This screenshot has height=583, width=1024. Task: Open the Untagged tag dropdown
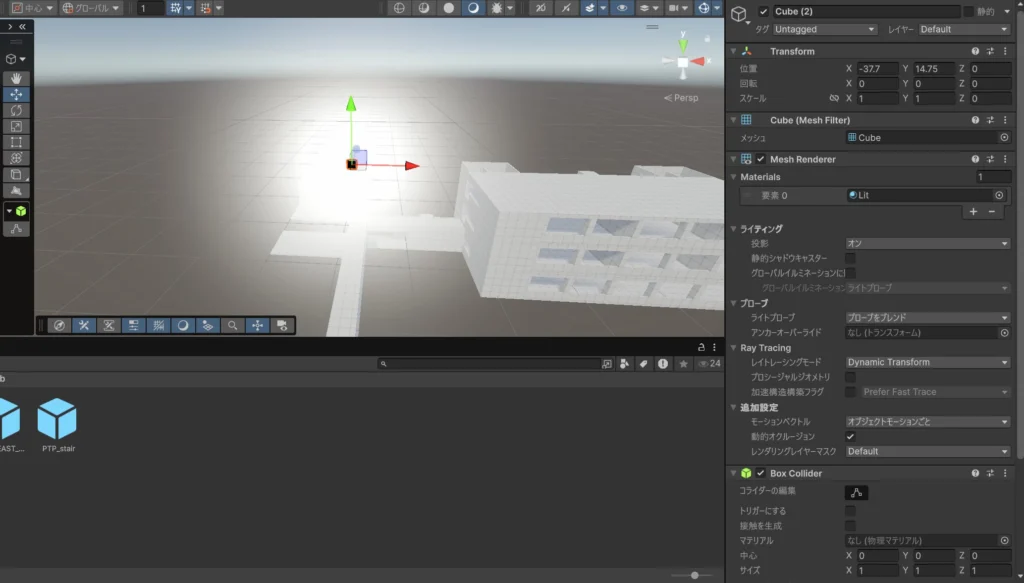(x=823, y=30)
